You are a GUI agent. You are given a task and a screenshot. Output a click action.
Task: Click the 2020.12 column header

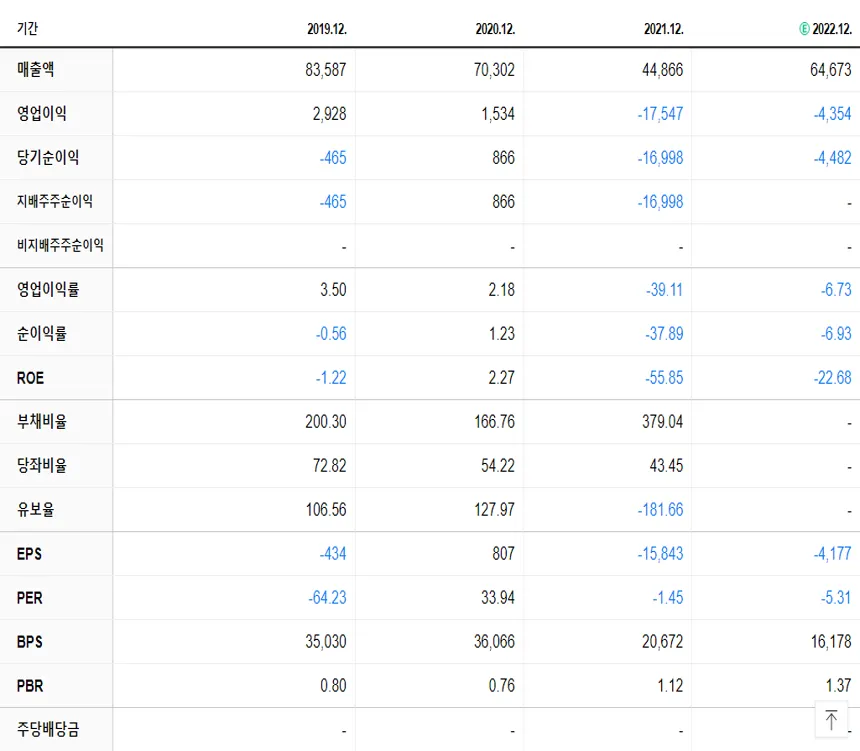tap(493, 29)
